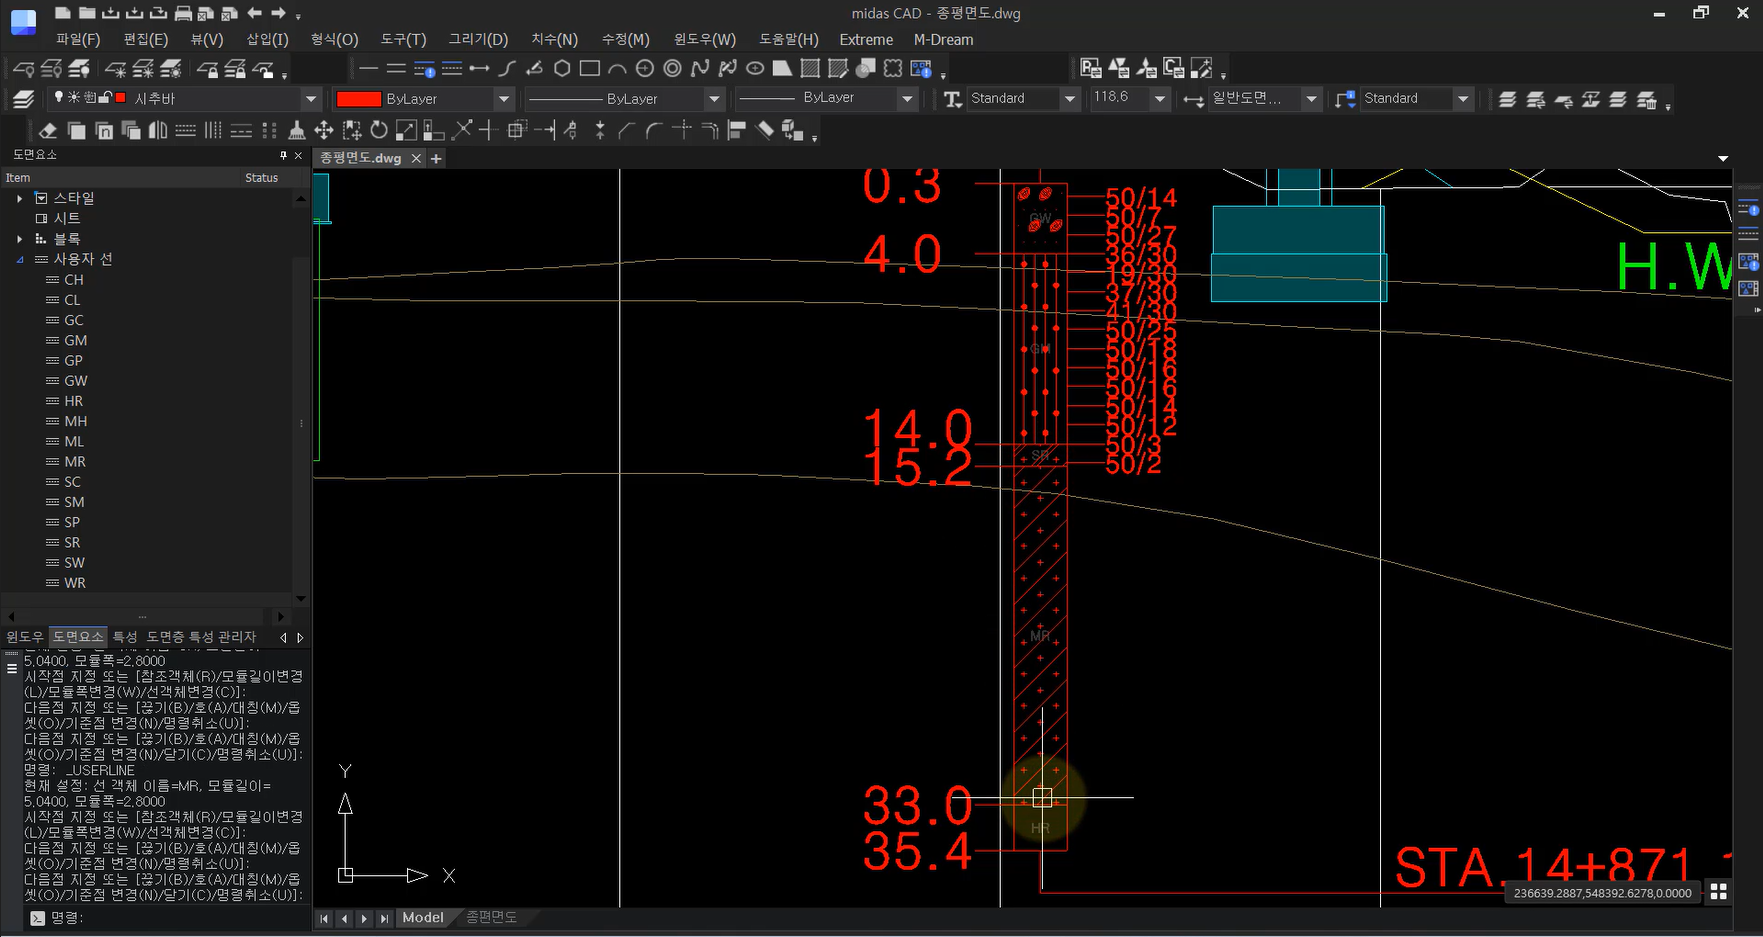1763x937 pixels.
Task: Select the Spline curve tool
Action: coord(700,69)
